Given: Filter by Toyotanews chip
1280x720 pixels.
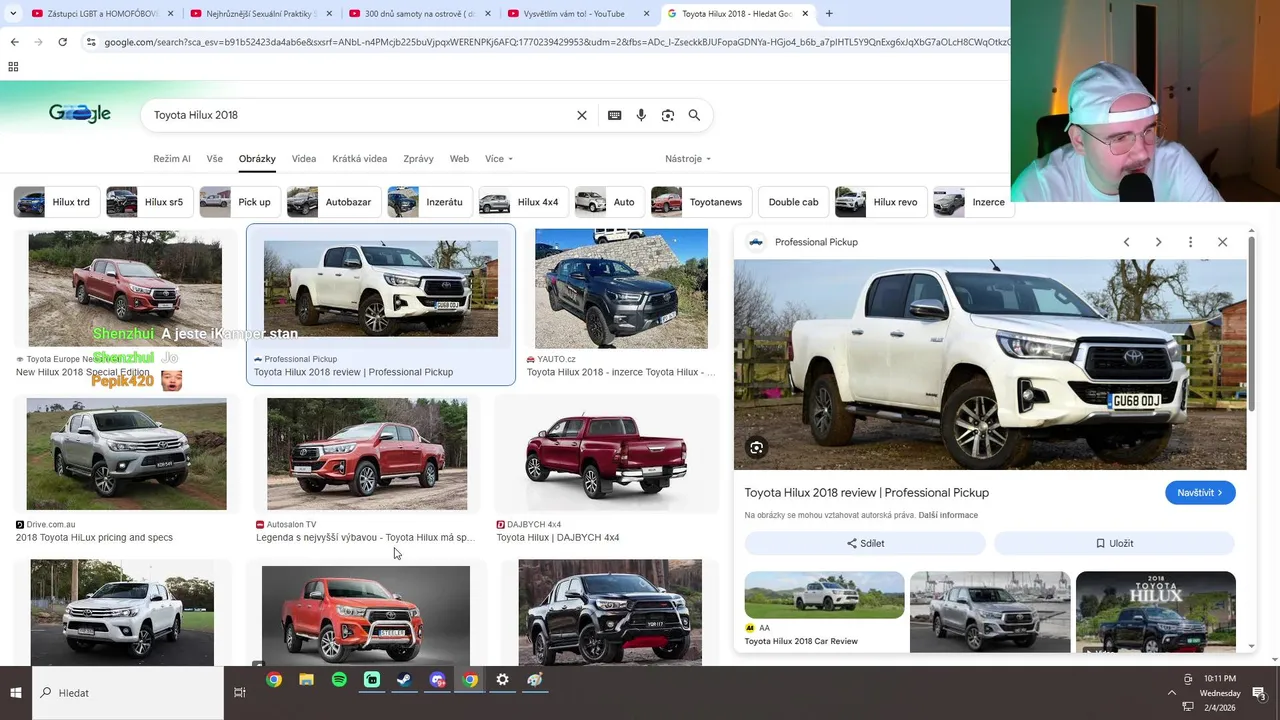Looking at the screenshot, I should pos(701,202).
